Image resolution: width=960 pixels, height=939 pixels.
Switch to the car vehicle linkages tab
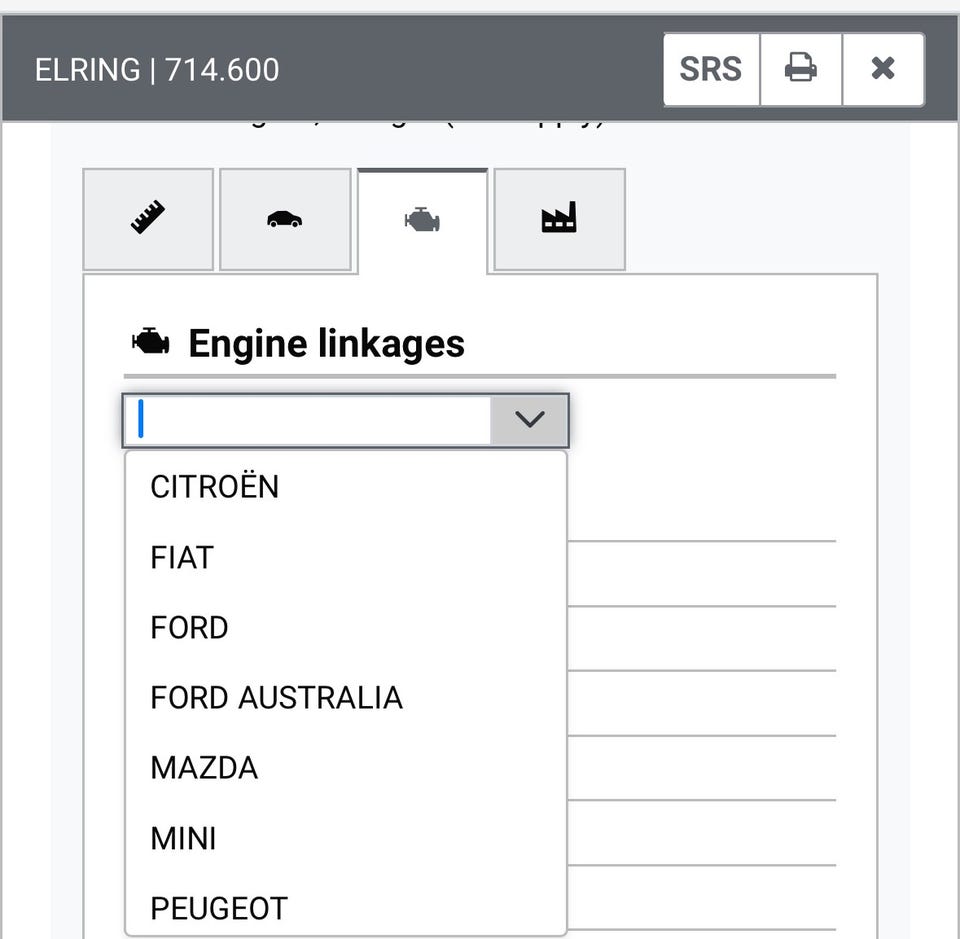[x=285, y=219]
